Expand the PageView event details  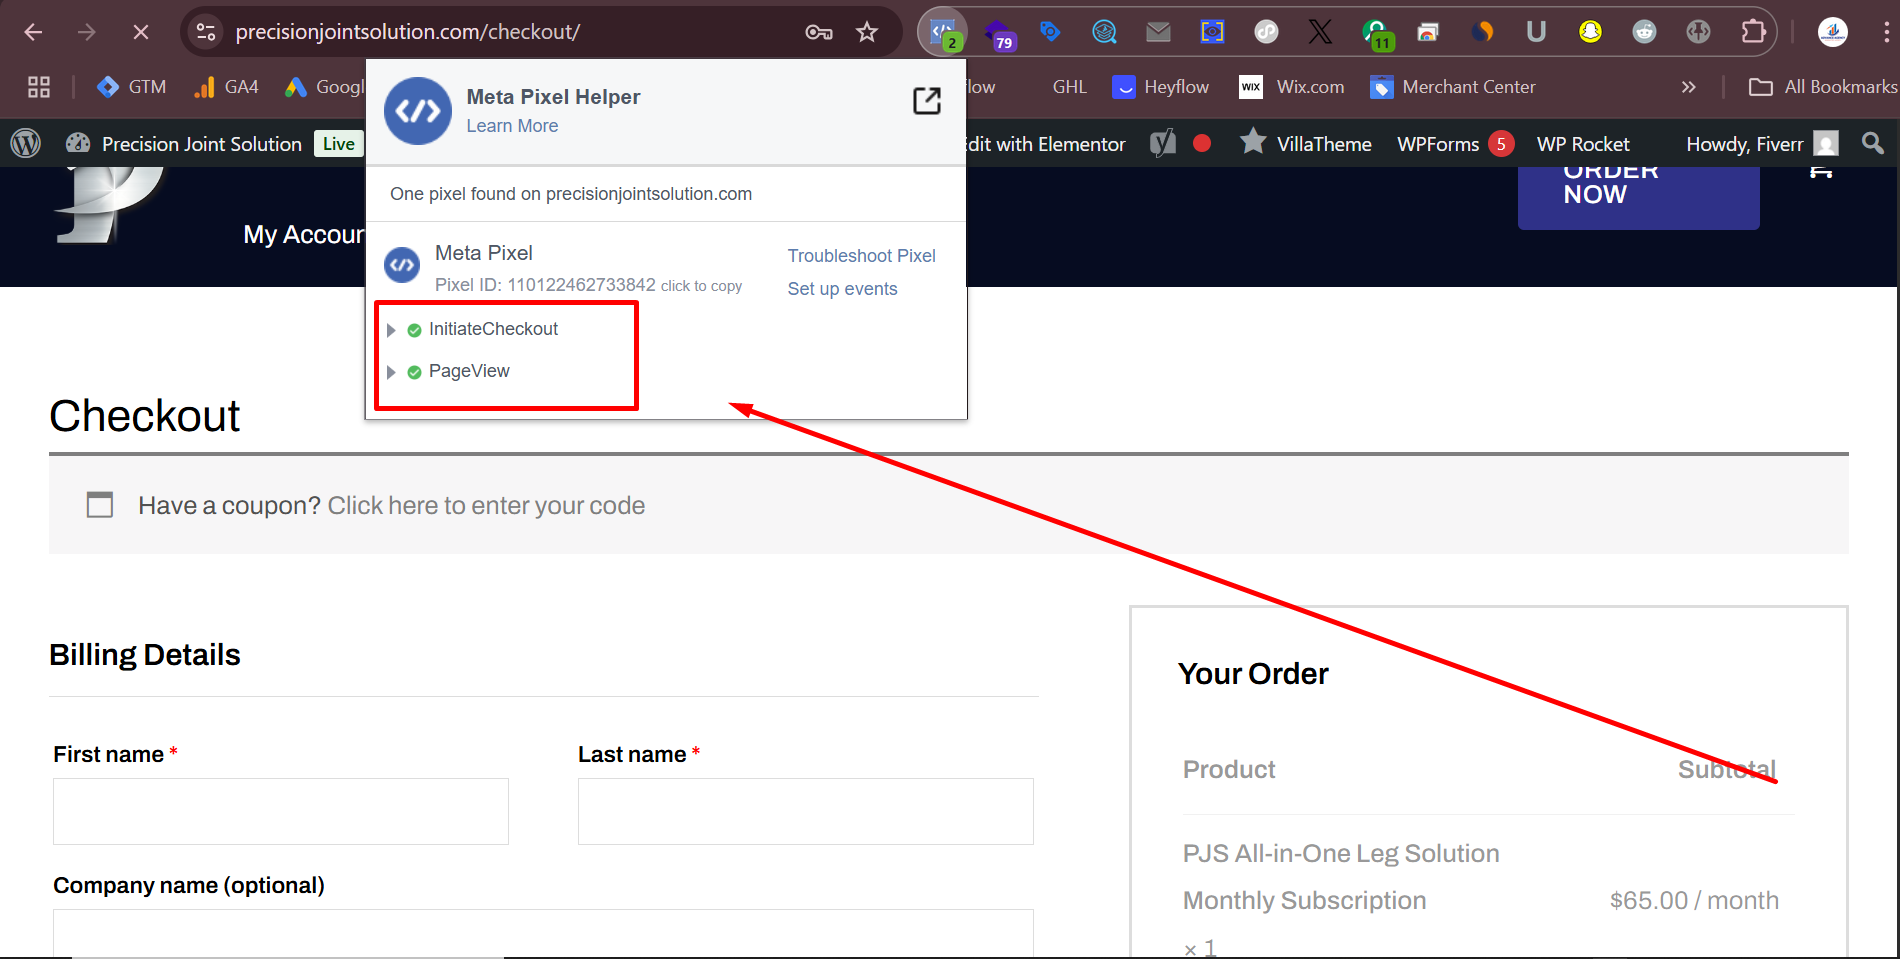click(x=392, y=372)
